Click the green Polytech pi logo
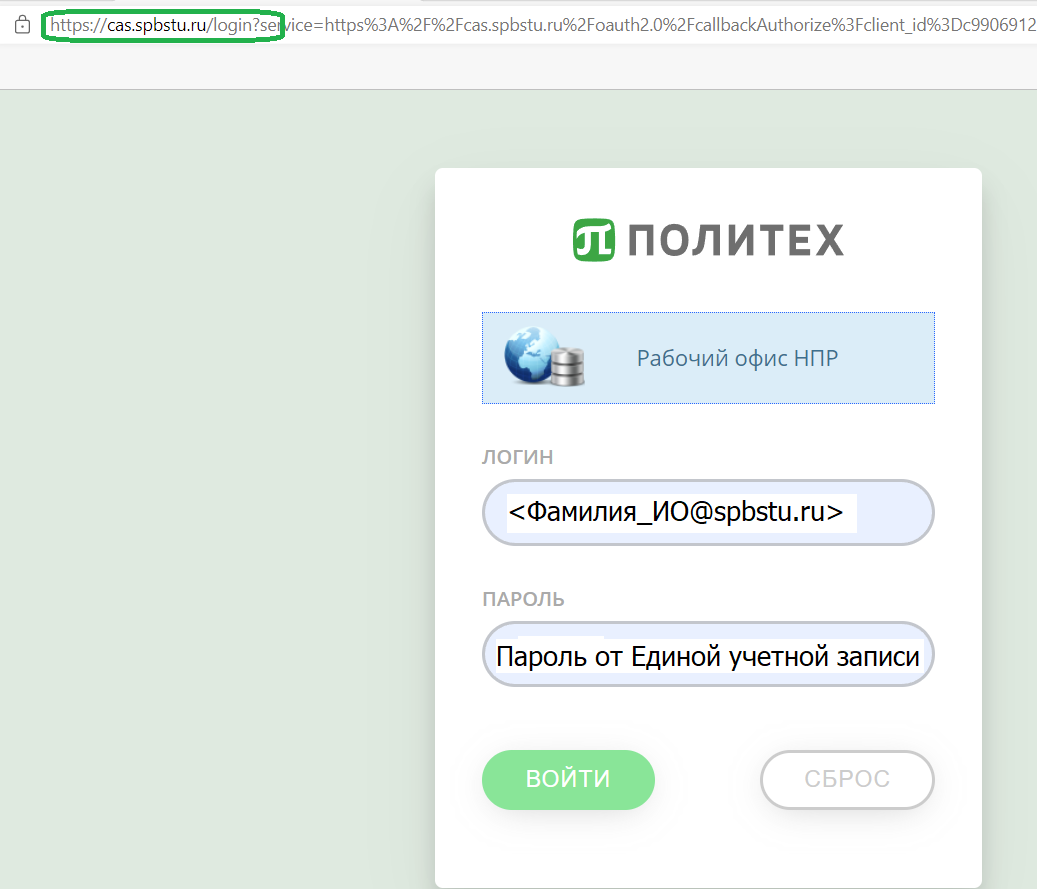 pyautogui.click(x=593, y=240)
